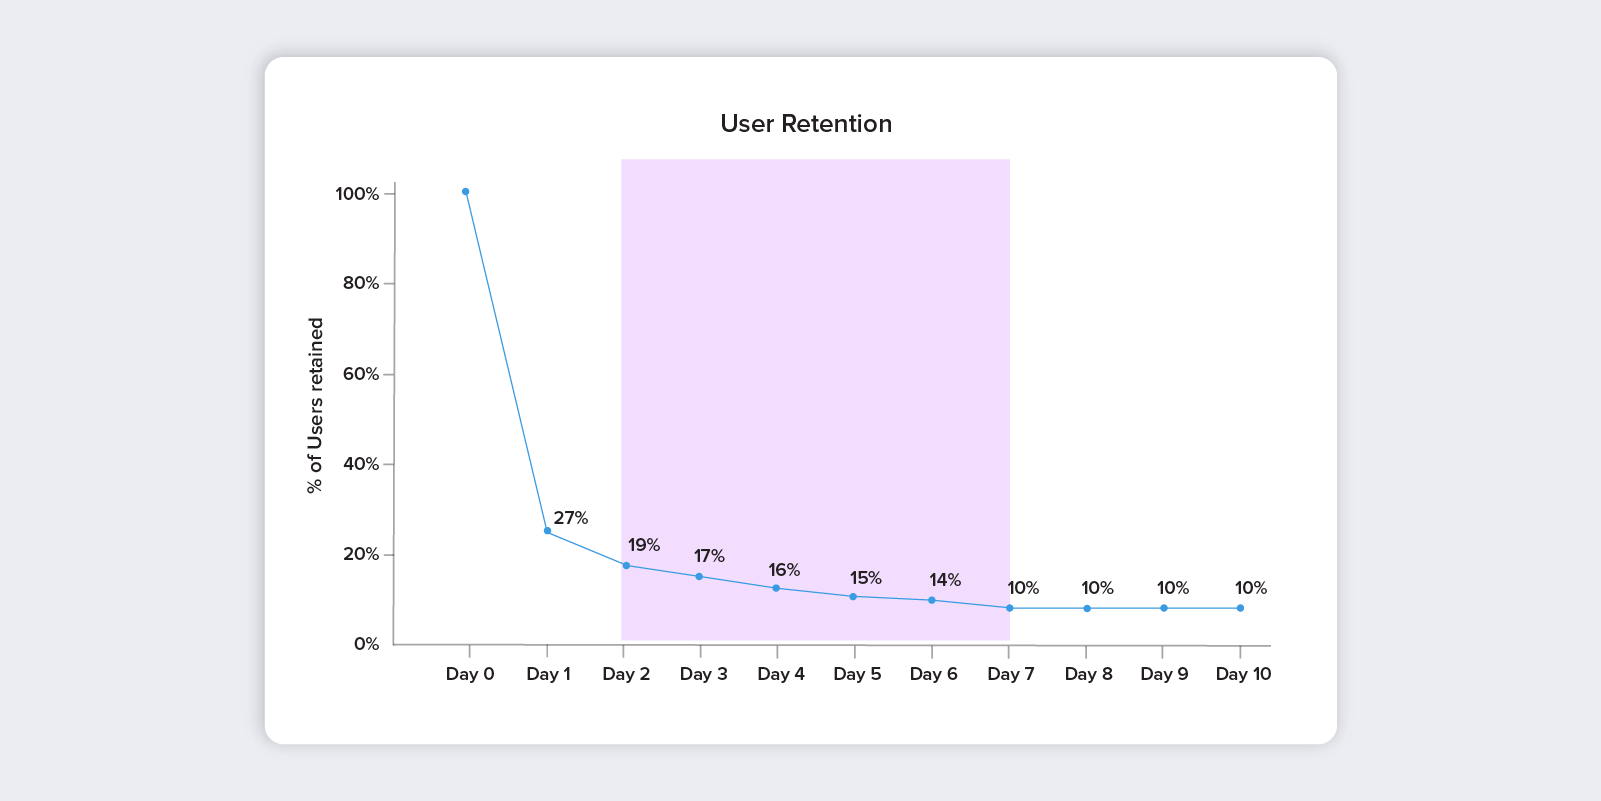Click the Day 10 data point marker
The height and width of the screenshot is (801, 1601).
coord(1241,608)
